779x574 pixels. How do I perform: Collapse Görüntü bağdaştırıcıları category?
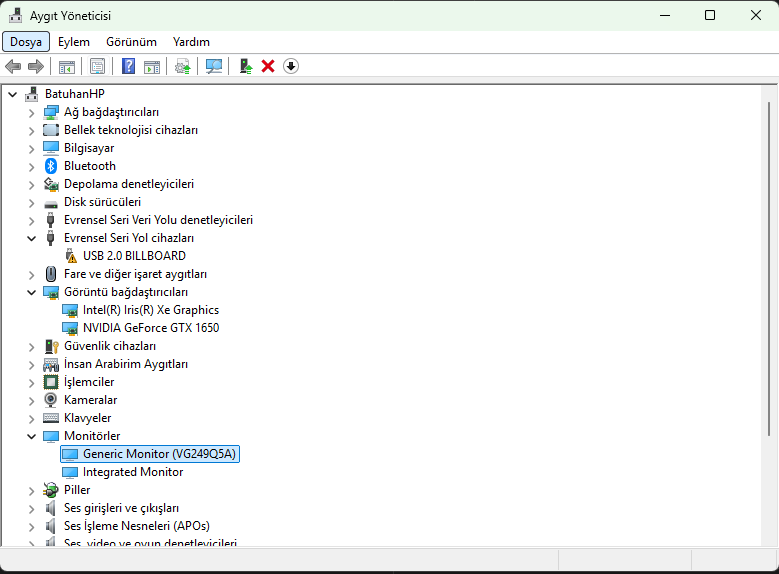point(31,292)
